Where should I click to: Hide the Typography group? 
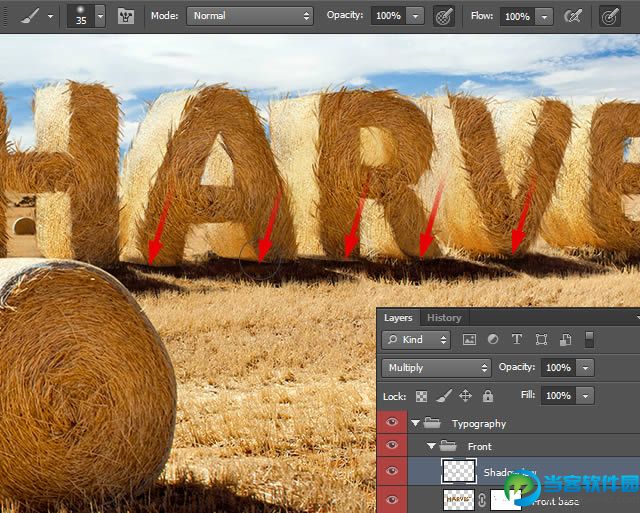pos(392,424)
